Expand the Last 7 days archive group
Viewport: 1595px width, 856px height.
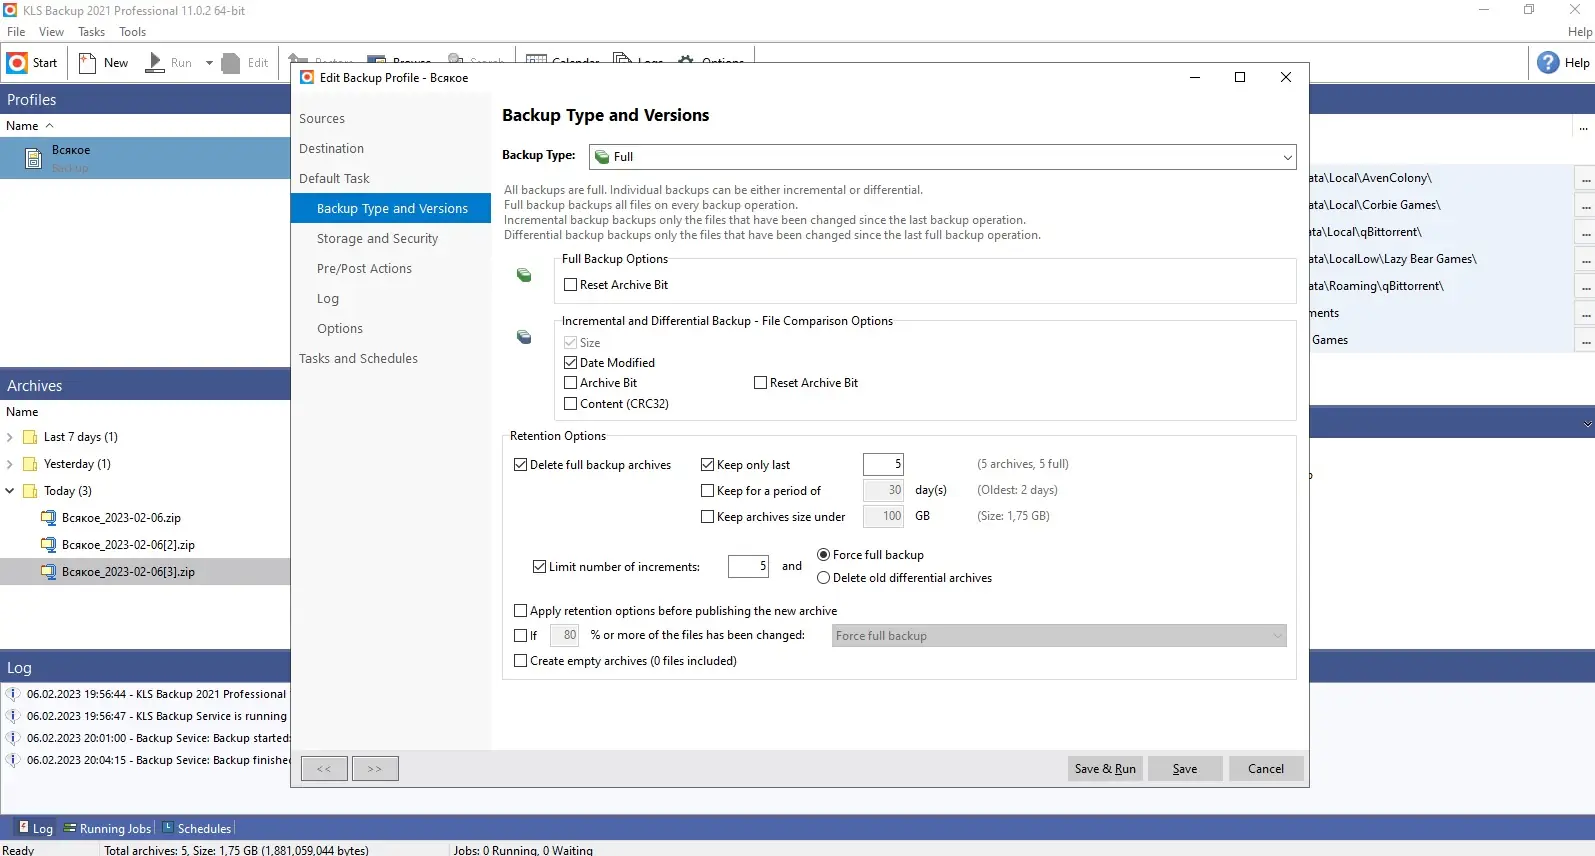(10, 437)
